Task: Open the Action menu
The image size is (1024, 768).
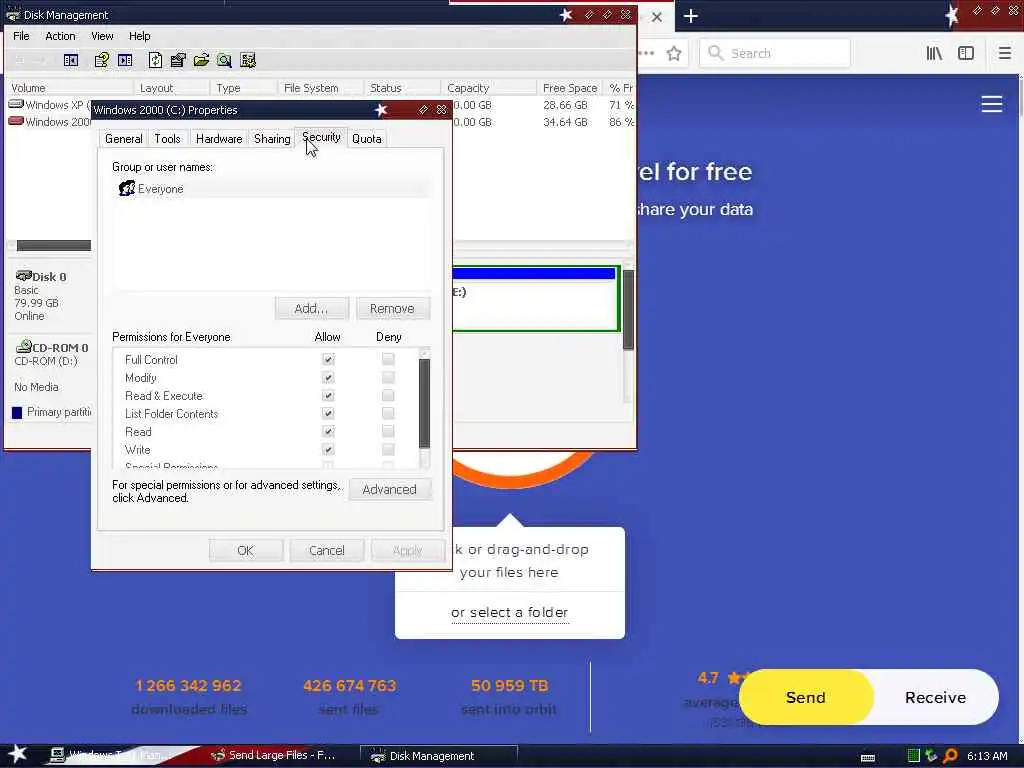Action: pyautogui.click(x=60, y=36)
